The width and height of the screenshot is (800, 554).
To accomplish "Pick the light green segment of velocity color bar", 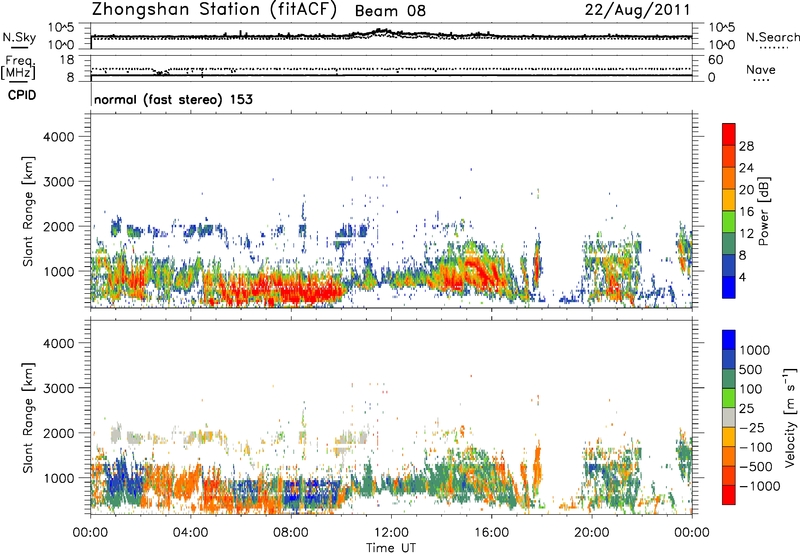I will point(729,398).
